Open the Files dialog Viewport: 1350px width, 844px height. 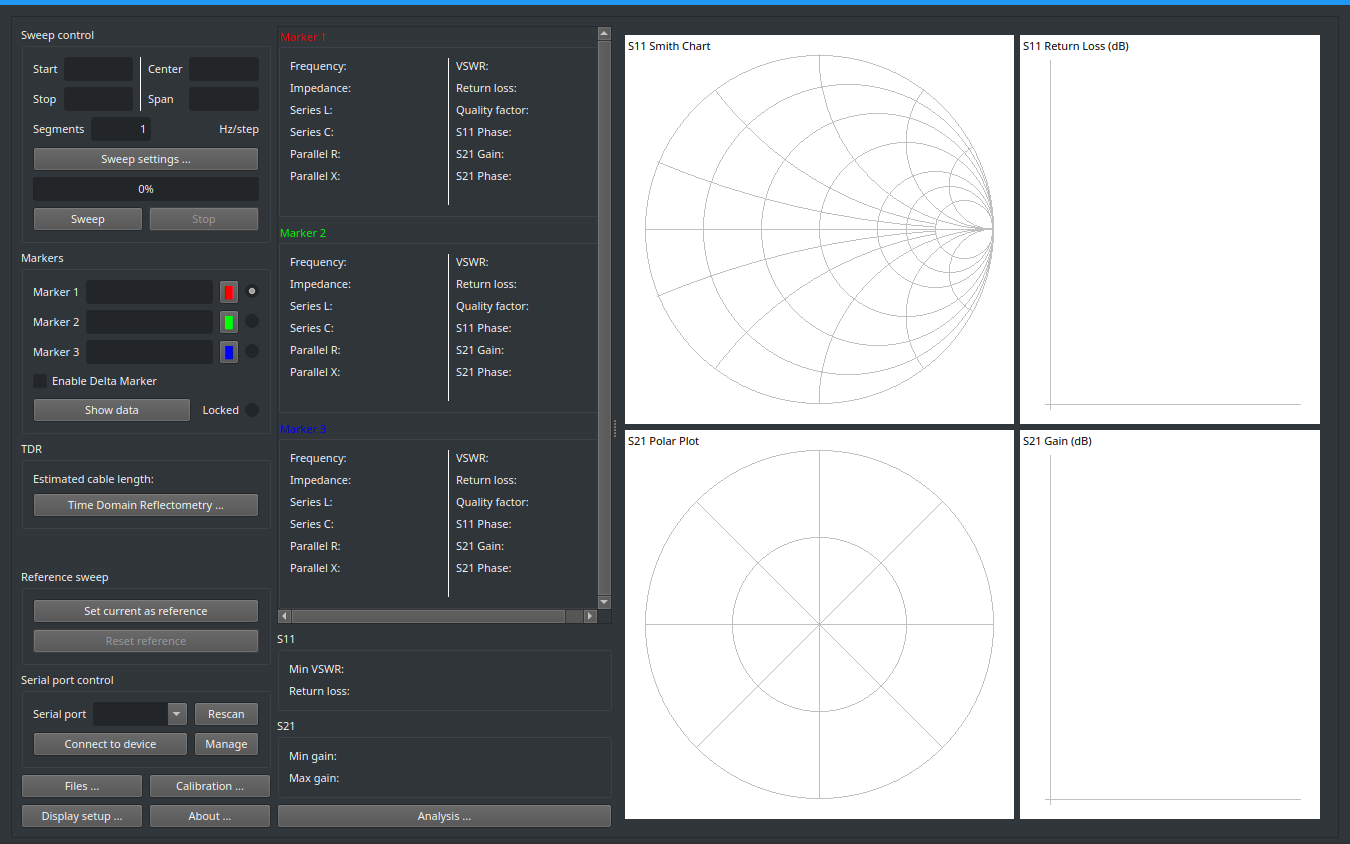point(82,786)
